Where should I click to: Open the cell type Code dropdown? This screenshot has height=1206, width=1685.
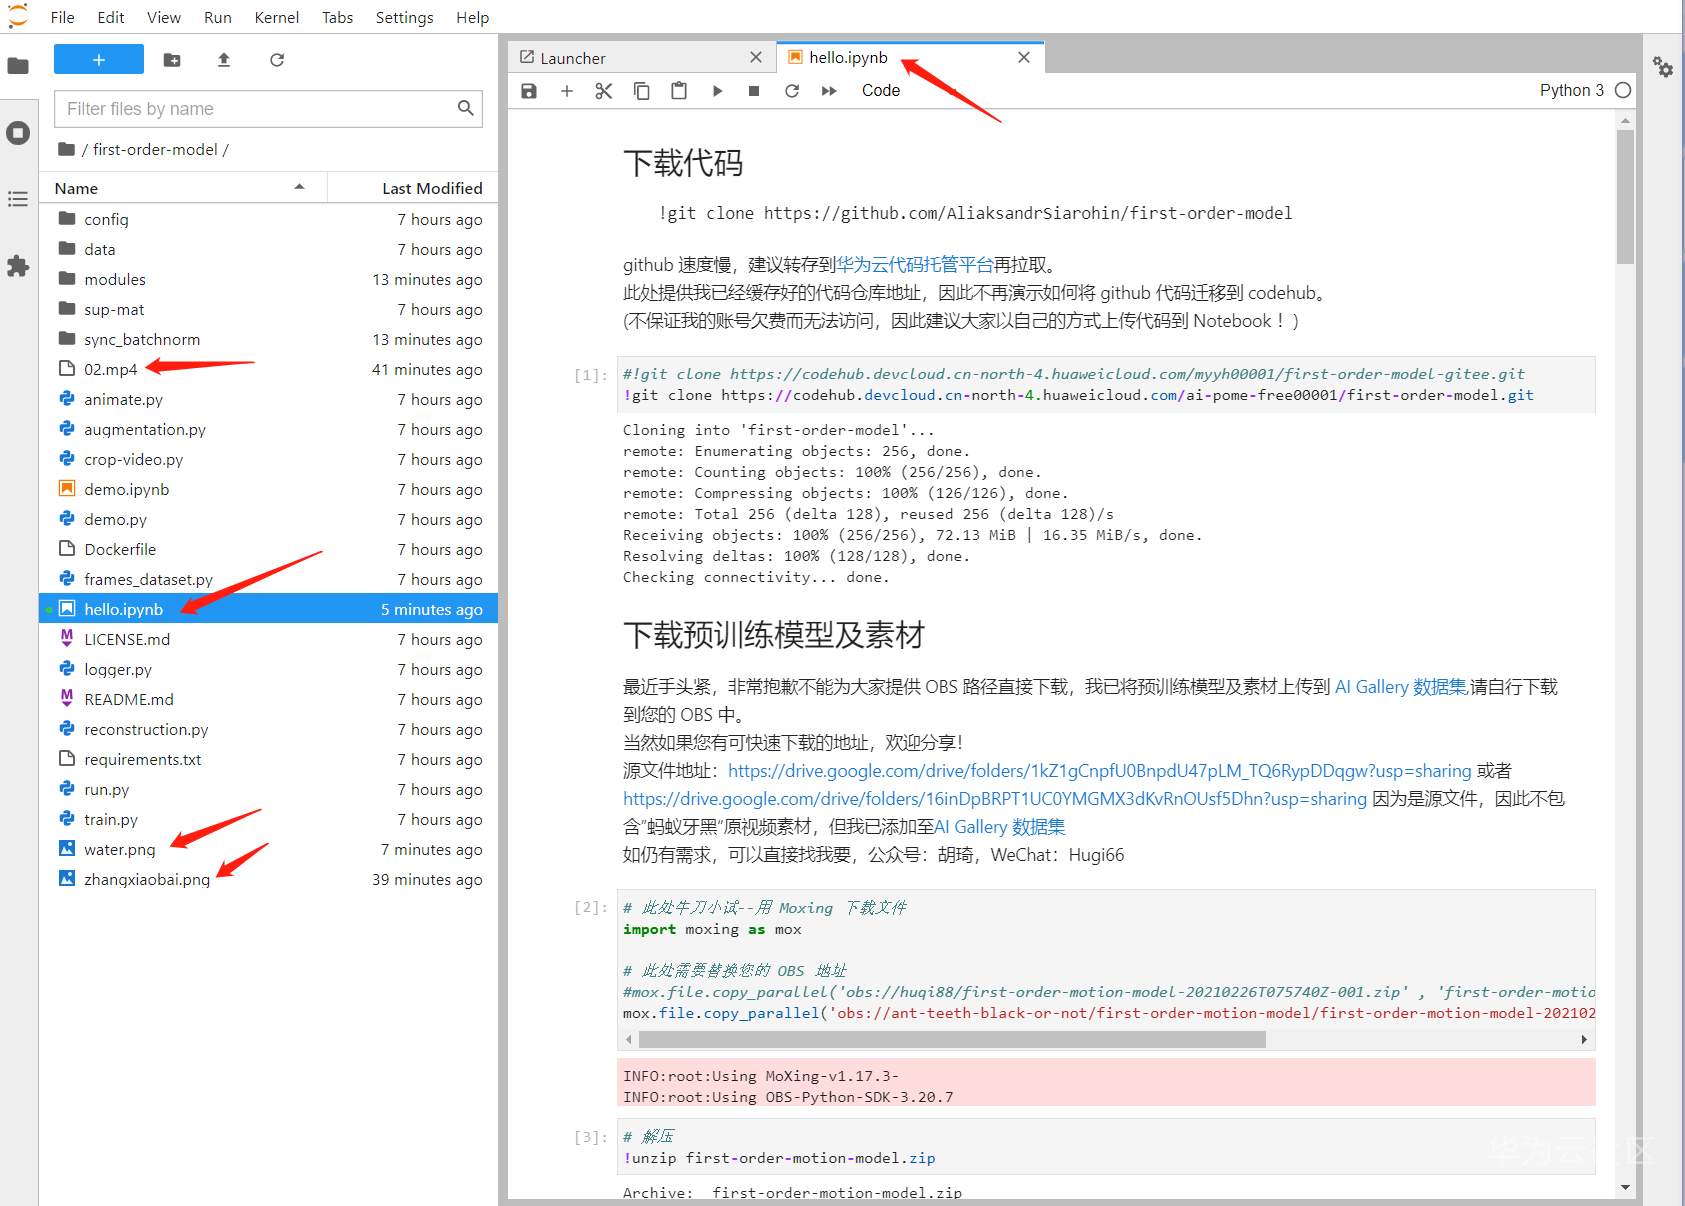[881, 91]
